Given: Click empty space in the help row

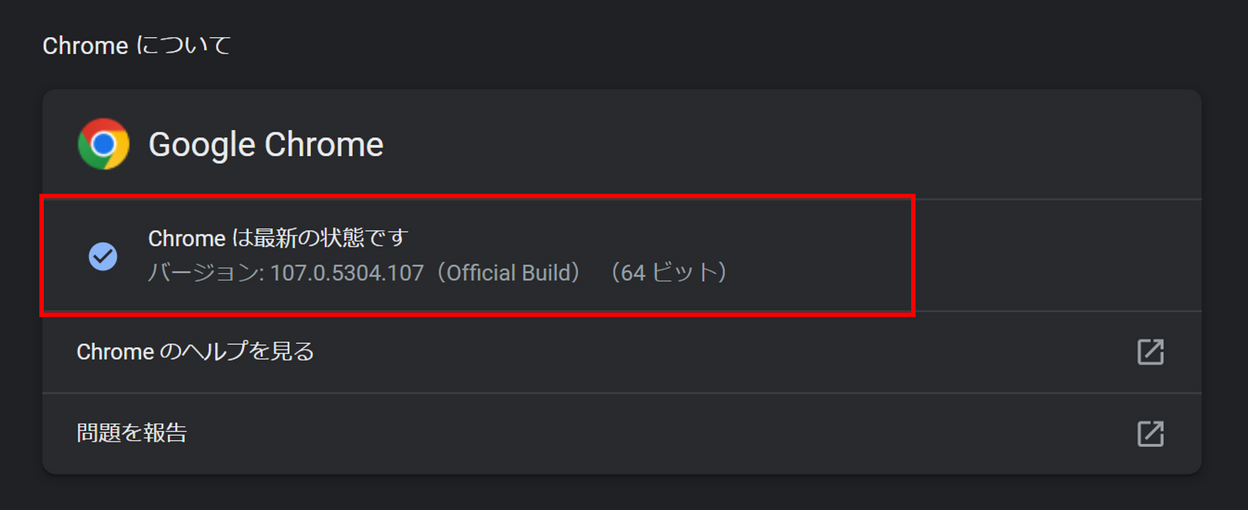Looking at the screenshot, I should (x=720, y=352).
